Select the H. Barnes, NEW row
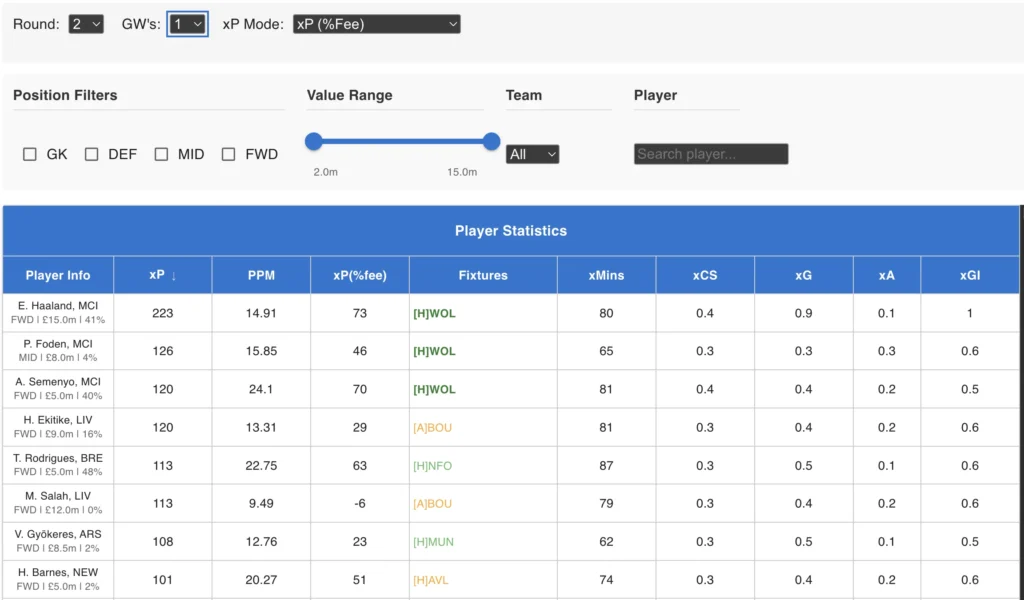The width and height of the screenshot is (1024, 600). (511, 580)
